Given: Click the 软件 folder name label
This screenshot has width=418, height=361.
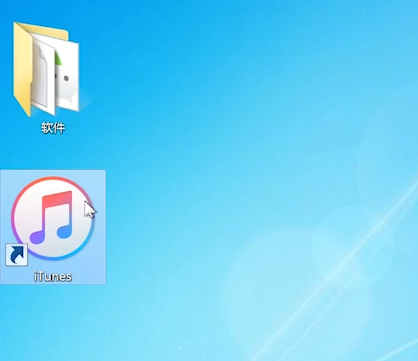Looking at the screenshot, I should [53, 128].
